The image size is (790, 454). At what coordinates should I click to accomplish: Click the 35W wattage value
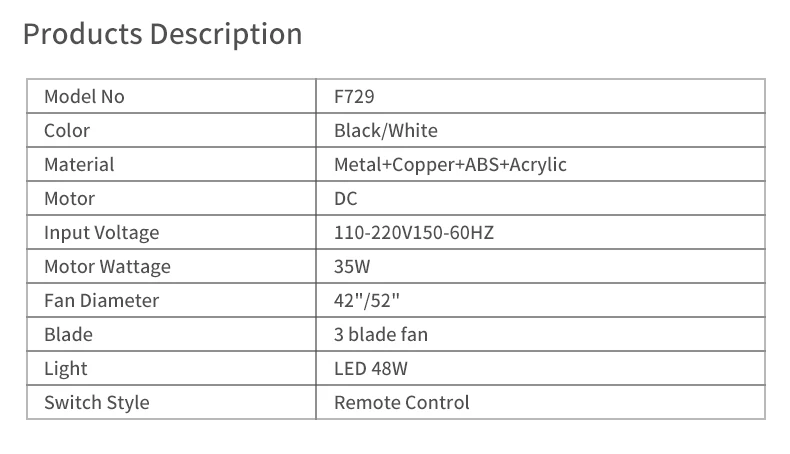(x=352, y=267)
